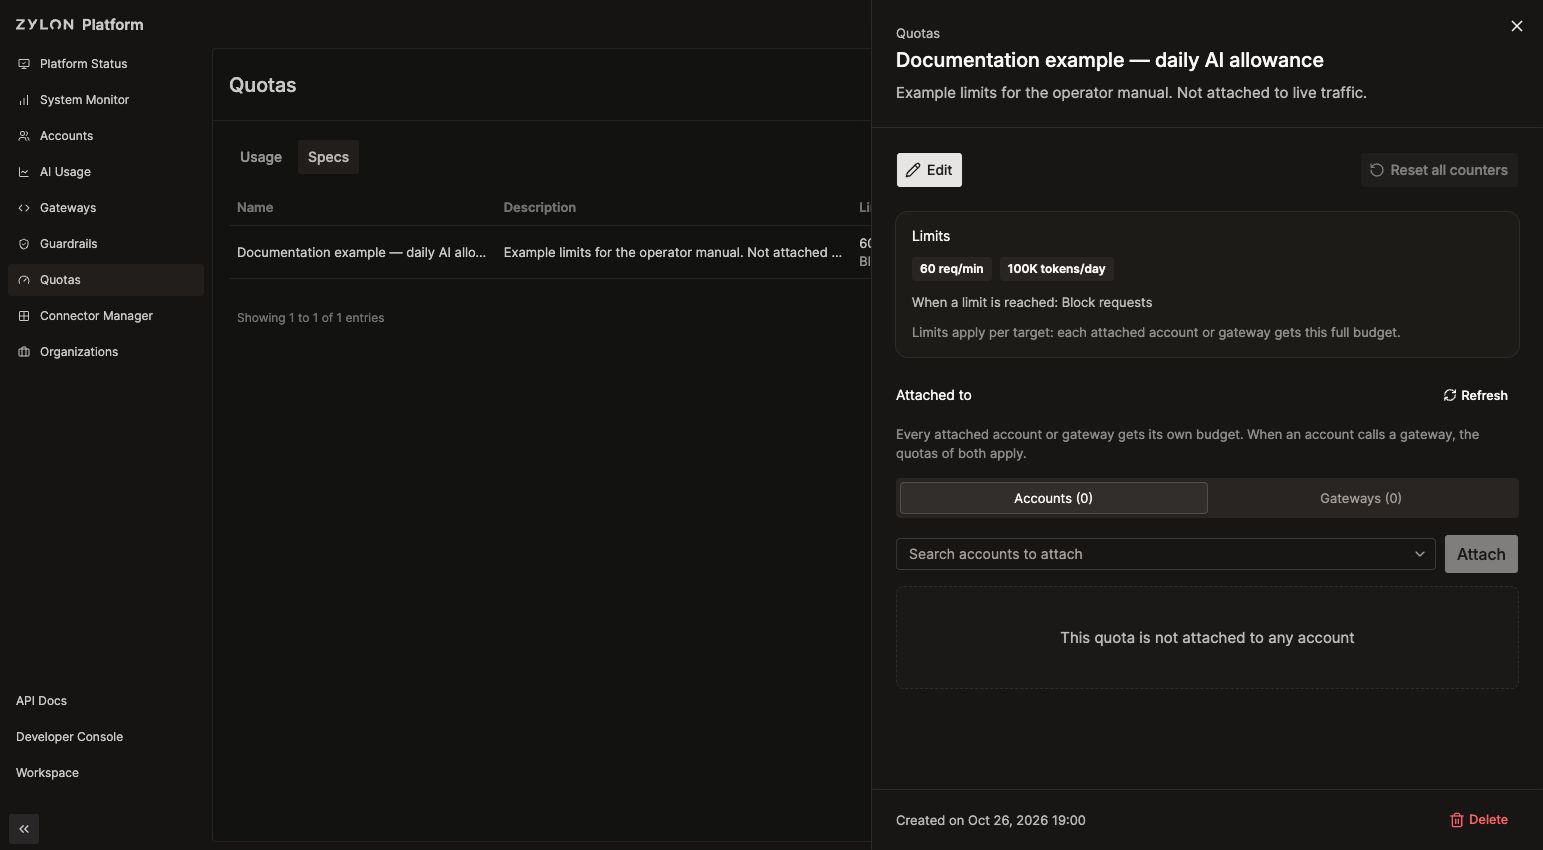
Task: Click the refresh arrows icon by Attached to
Action: [x=1450, y=395]
